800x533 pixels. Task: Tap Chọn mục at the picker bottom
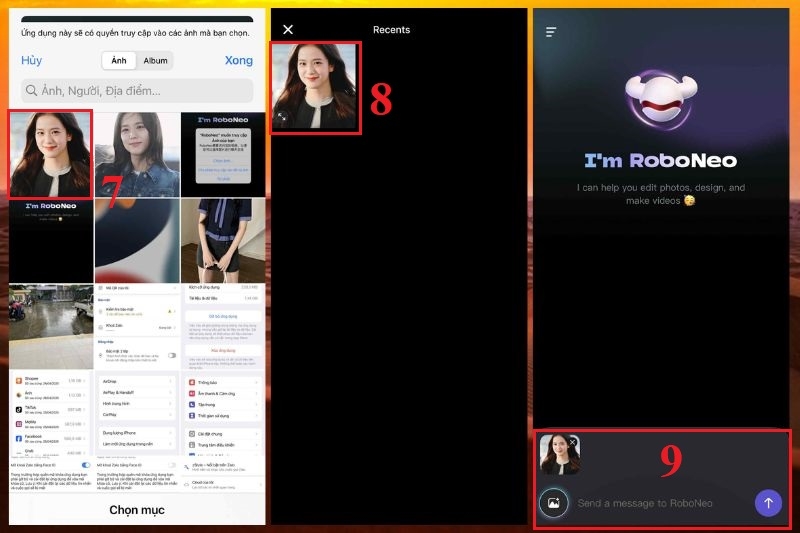pos(137,510)
